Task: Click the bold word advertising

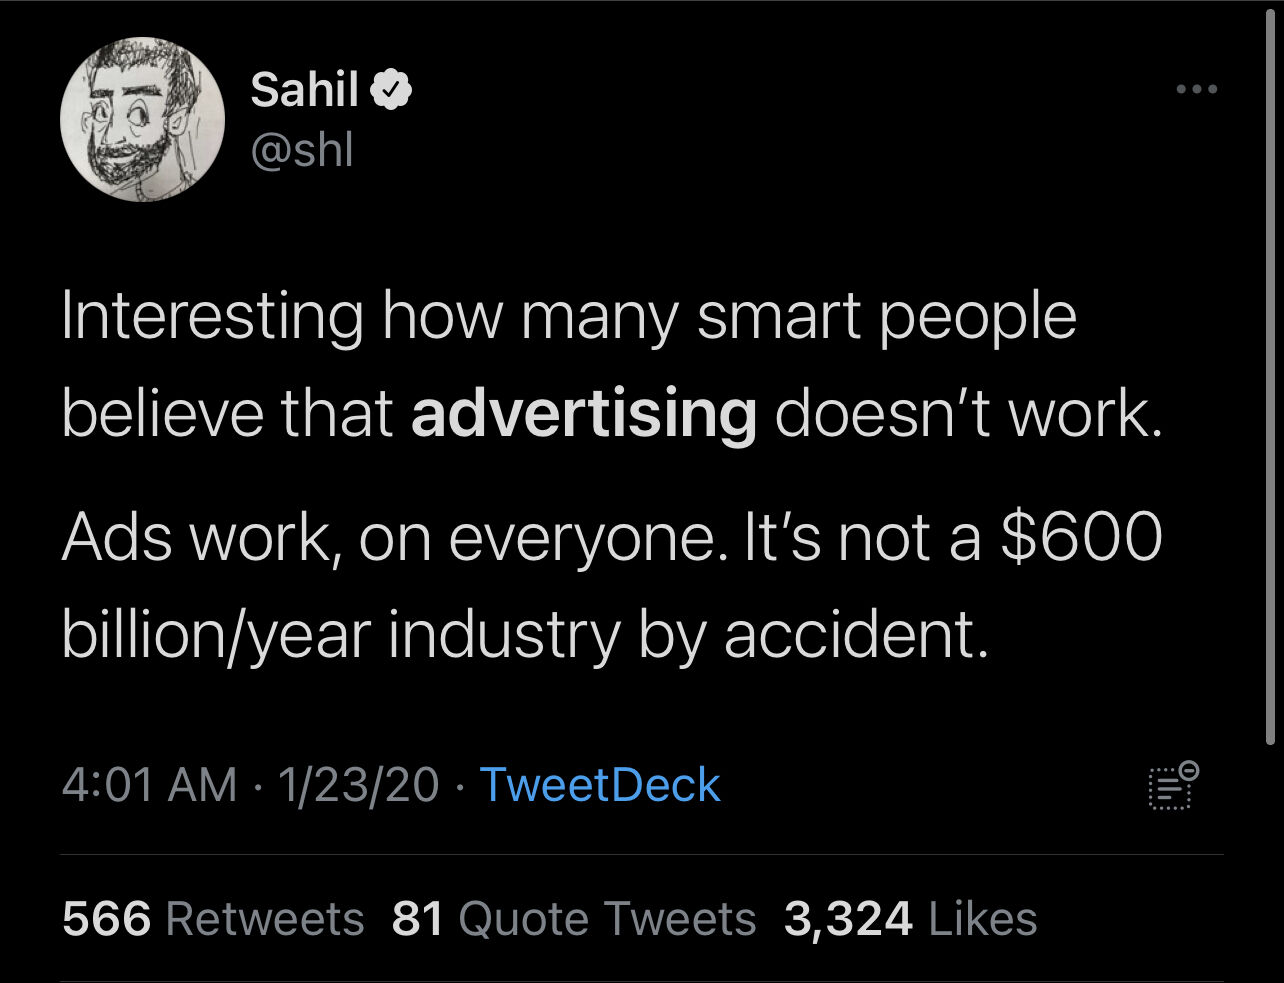Action: click(x=584, y=414)
